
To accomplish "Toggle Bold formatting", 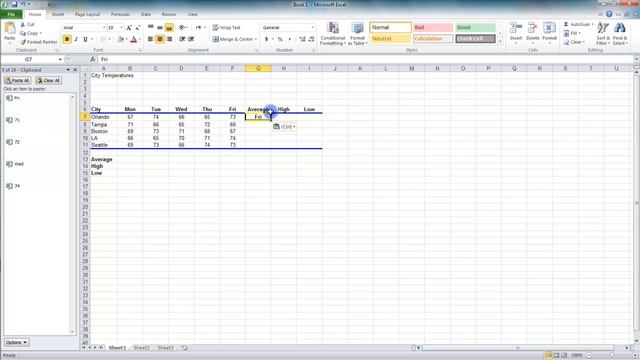I will coord(67,39).
